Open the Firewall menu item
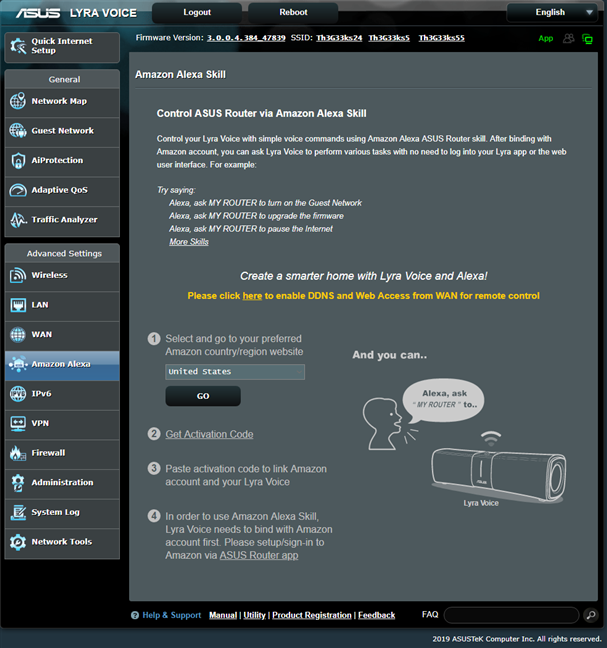Image resolution: width=607 pixels, height=648 pixels. click(x=62, y=453)
